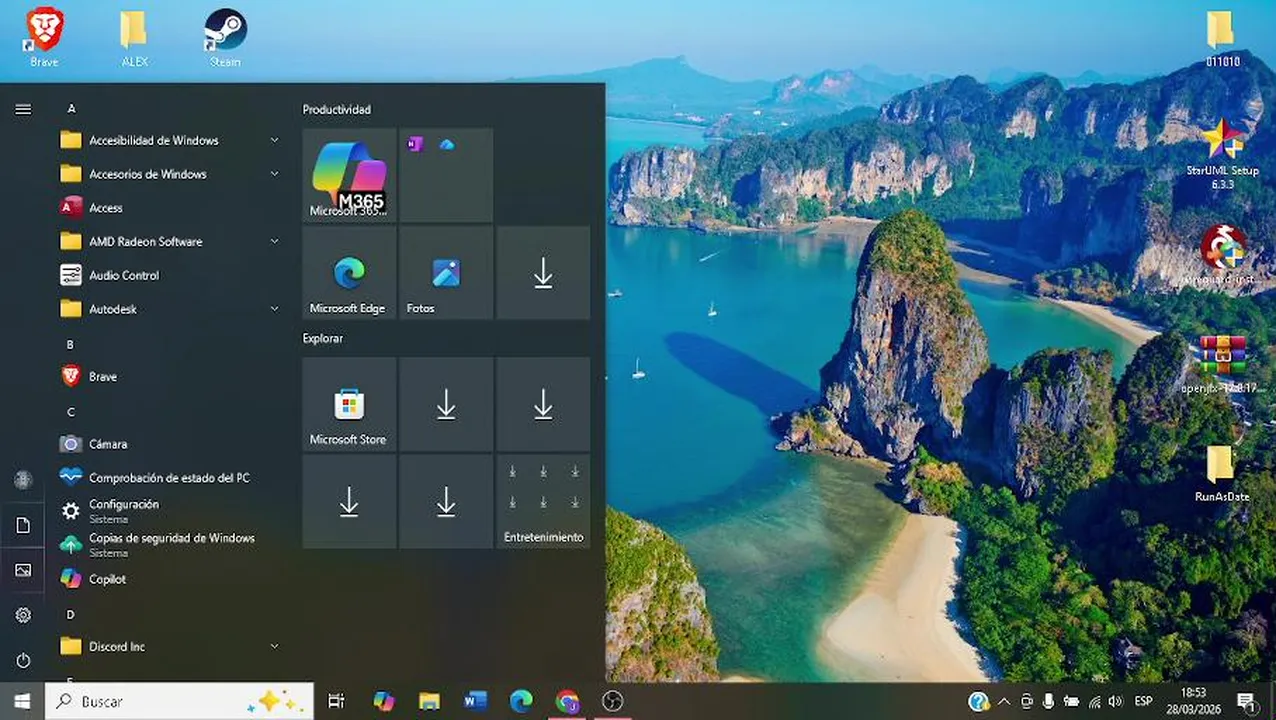
Task: Open the notification center icon
Action: click(1246, 702)
